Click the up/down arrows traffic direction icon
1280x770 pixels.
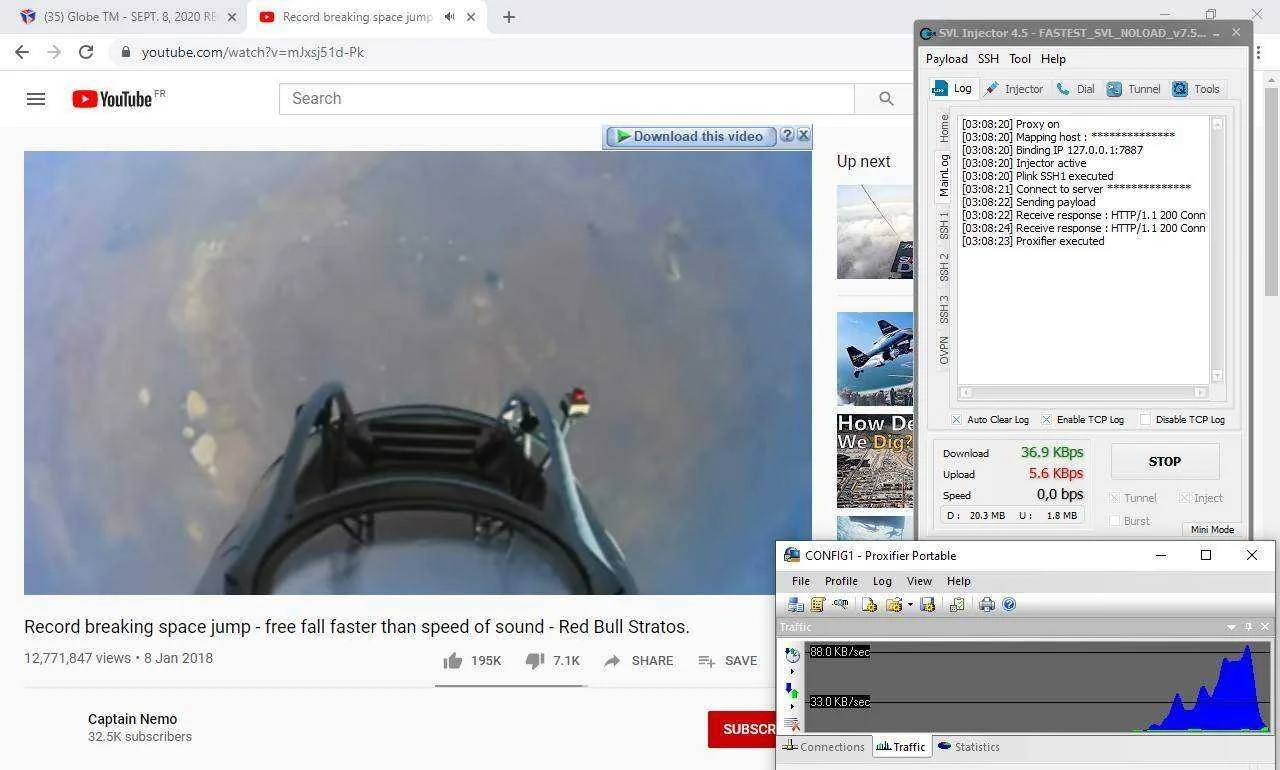tap(792, 690)
